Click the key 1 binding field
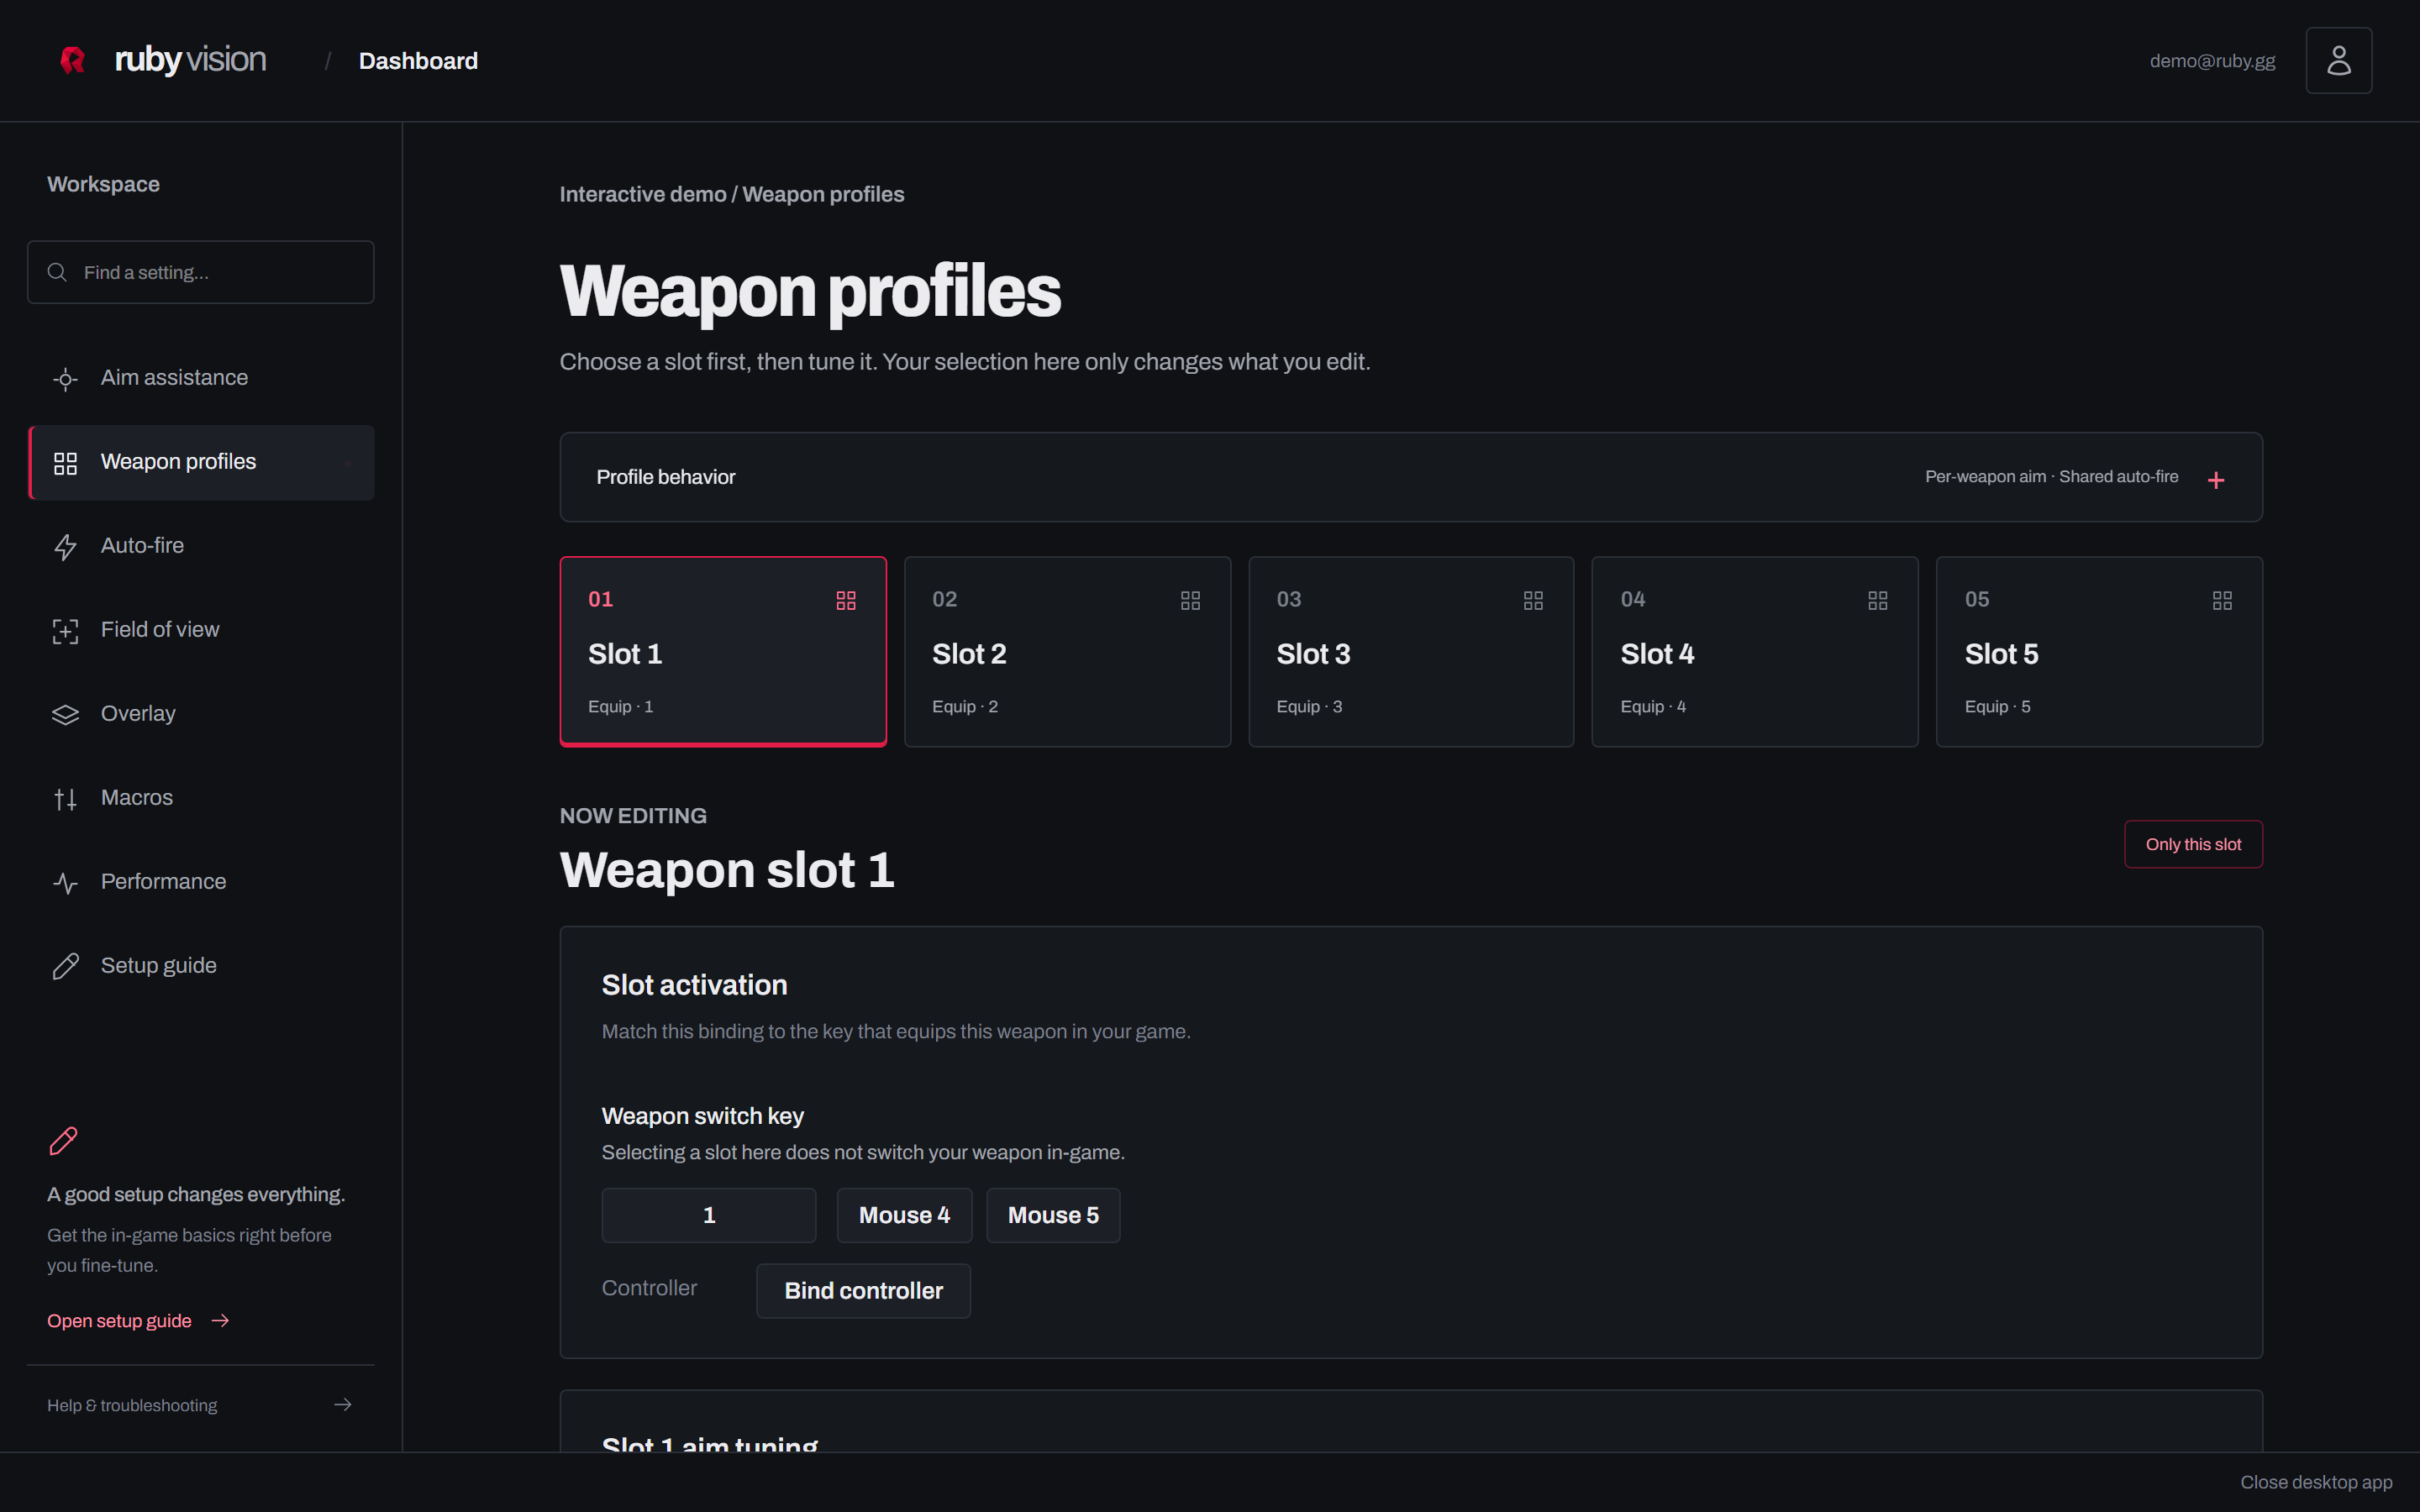This screenshot has width=2420, height=1512. click(x=709, y=1215)
